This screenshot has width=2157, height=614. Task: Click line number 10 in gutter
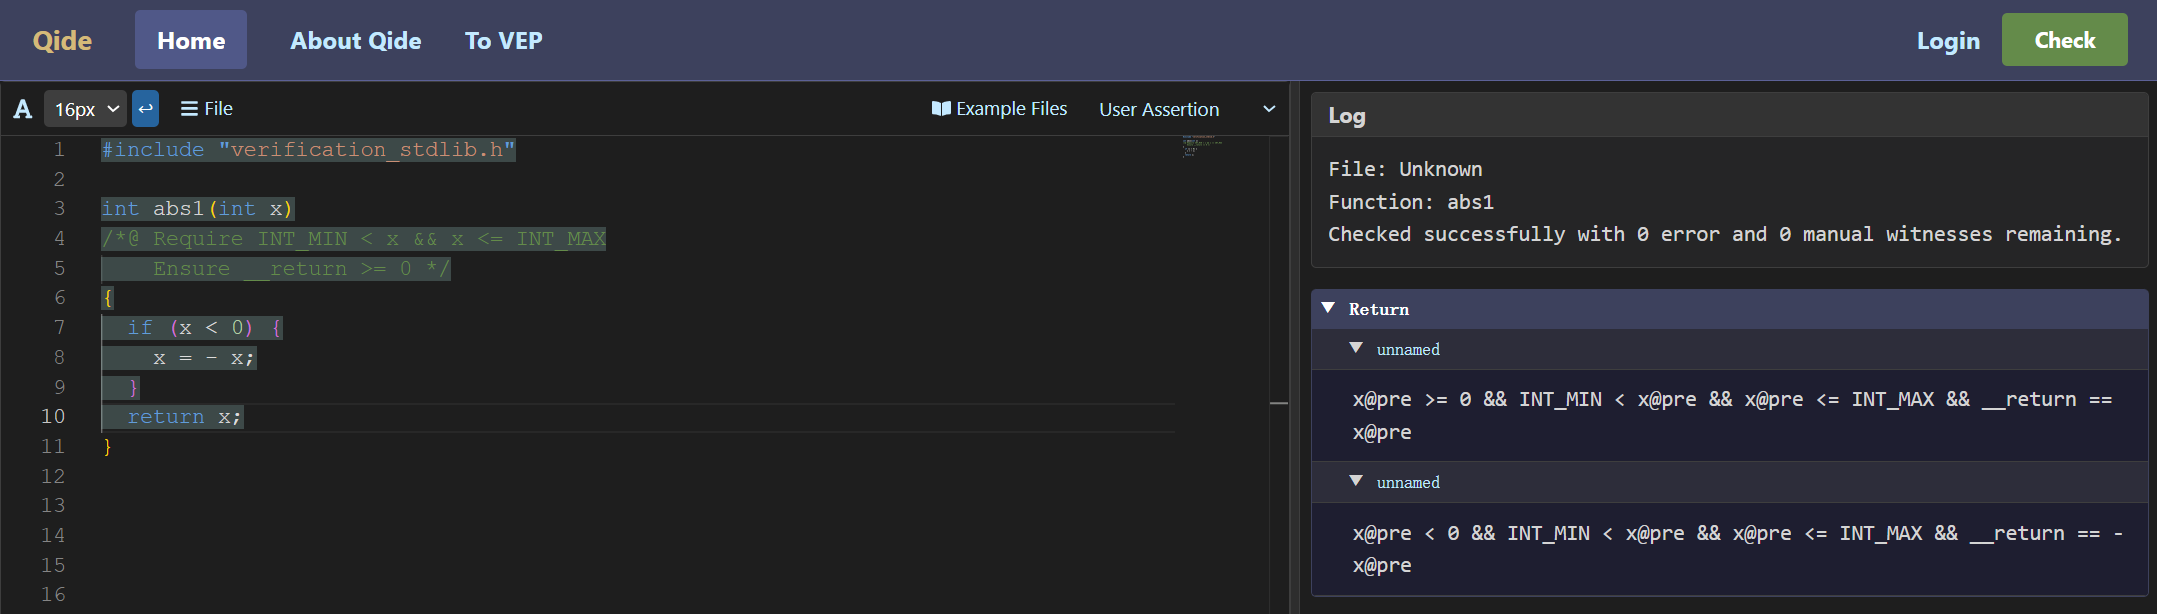[x=53, y=417]
